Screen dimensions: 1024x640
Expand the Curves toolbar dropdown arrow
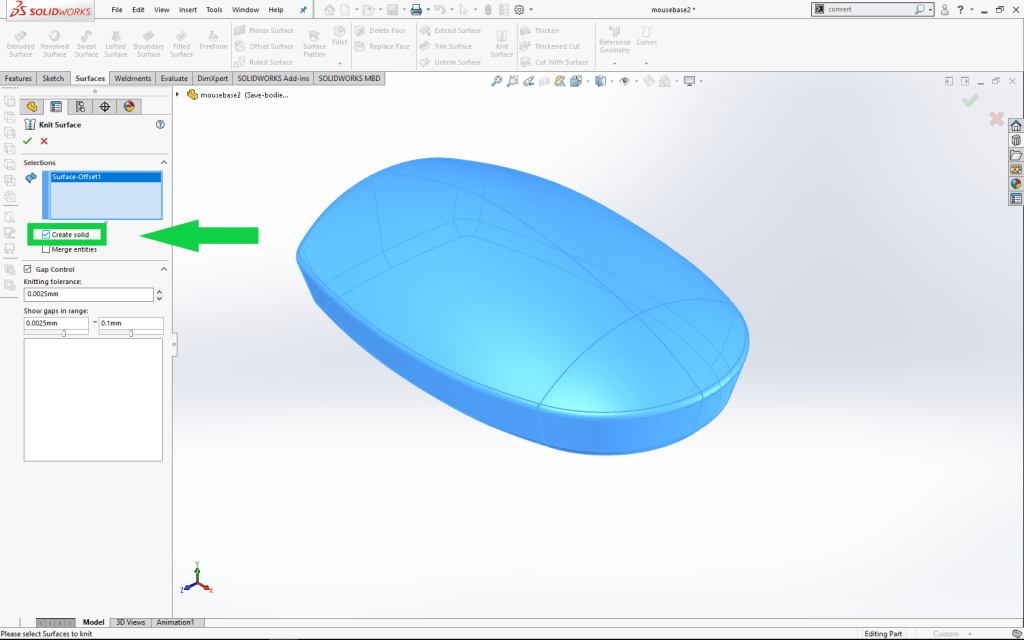pos(646,63)
